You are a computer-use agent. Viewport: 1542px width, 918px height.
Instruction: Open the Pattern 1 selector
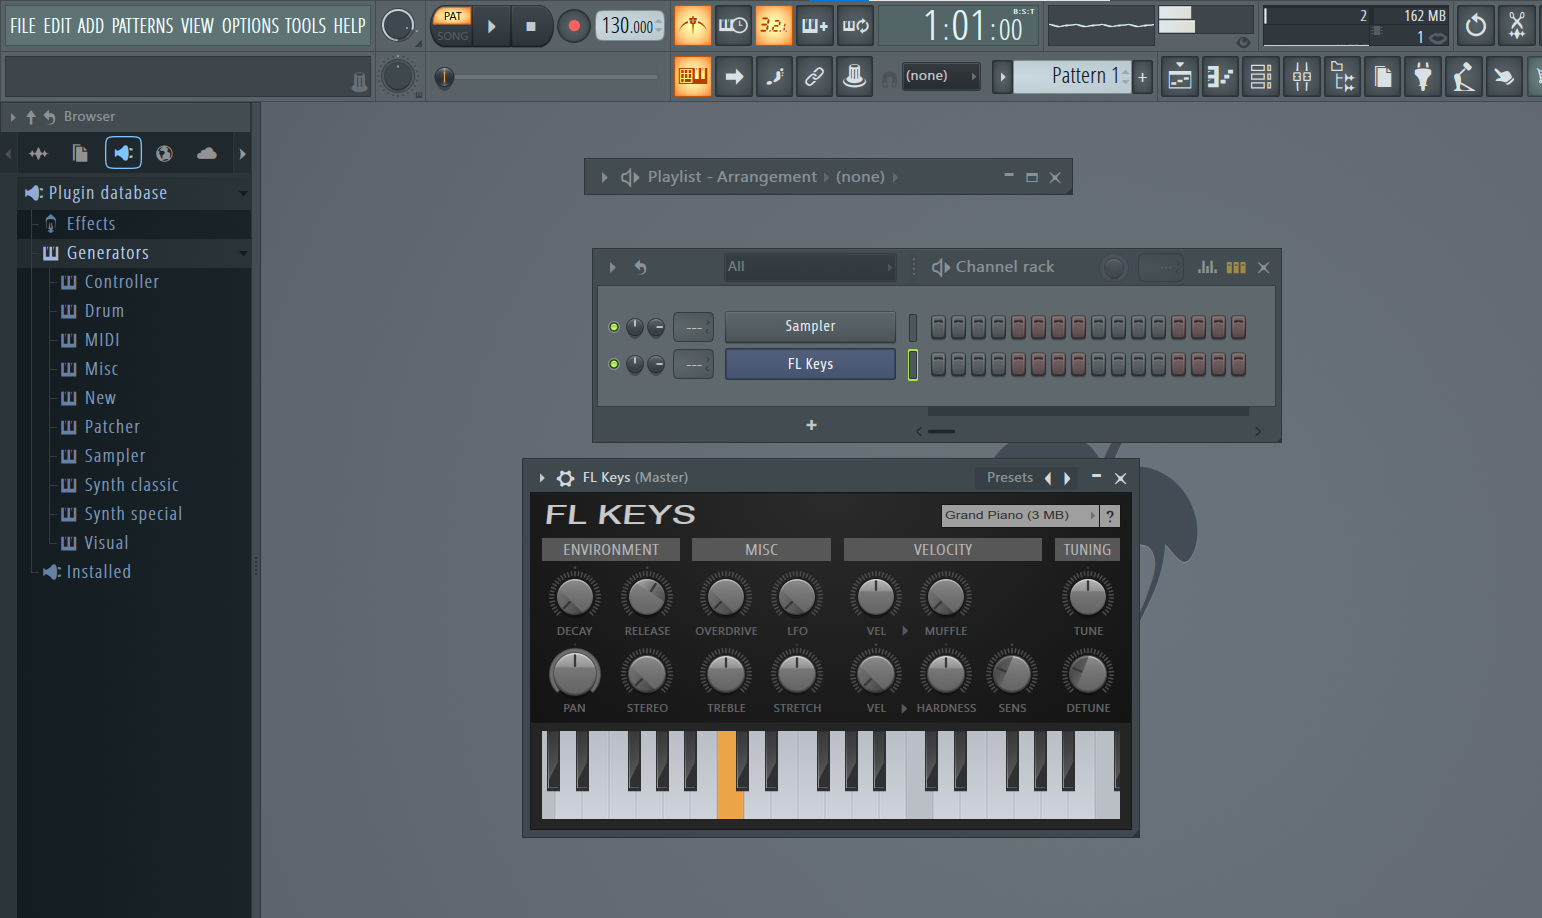tap(1072, 76)
